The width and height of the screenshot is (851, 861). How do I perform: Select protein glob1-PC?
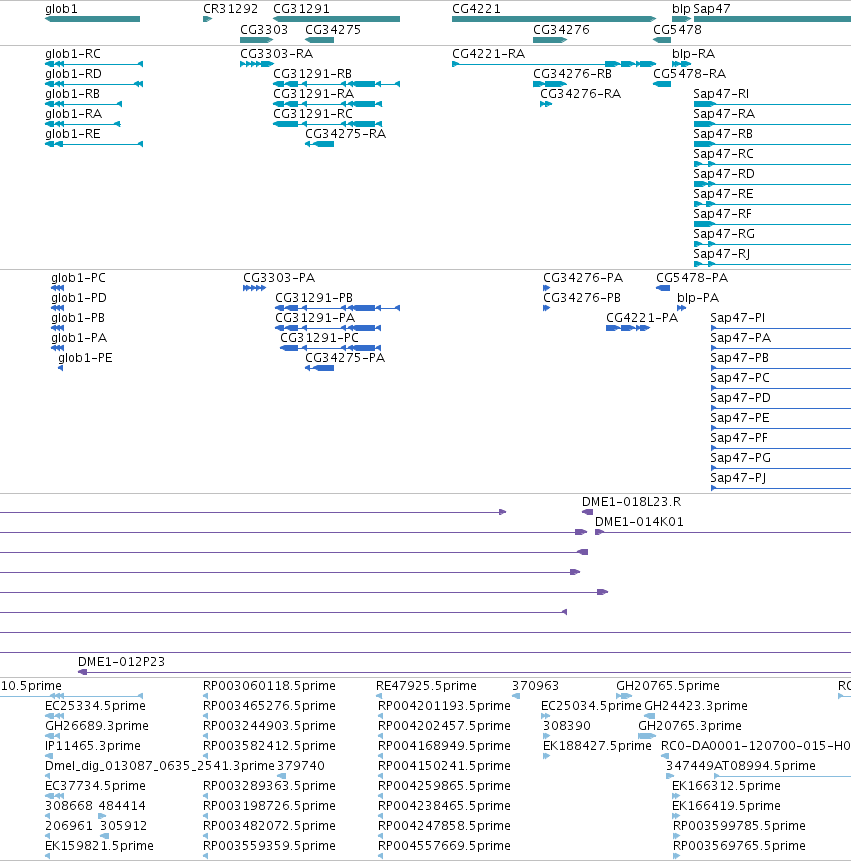(x=79, y=278)
